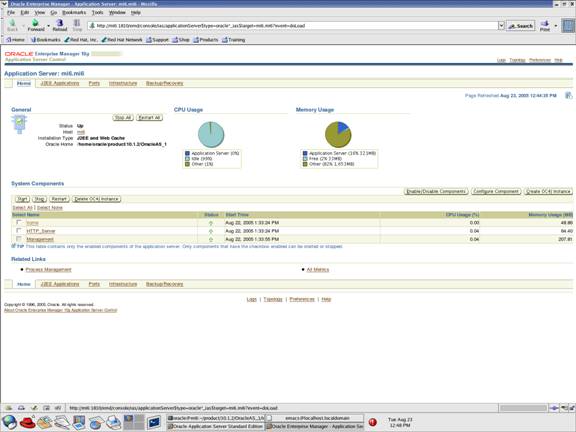Switch to the Oracle Application Server Standard Edition taskbar window
The width and height of the screenshot is (576, 432).
216,426
